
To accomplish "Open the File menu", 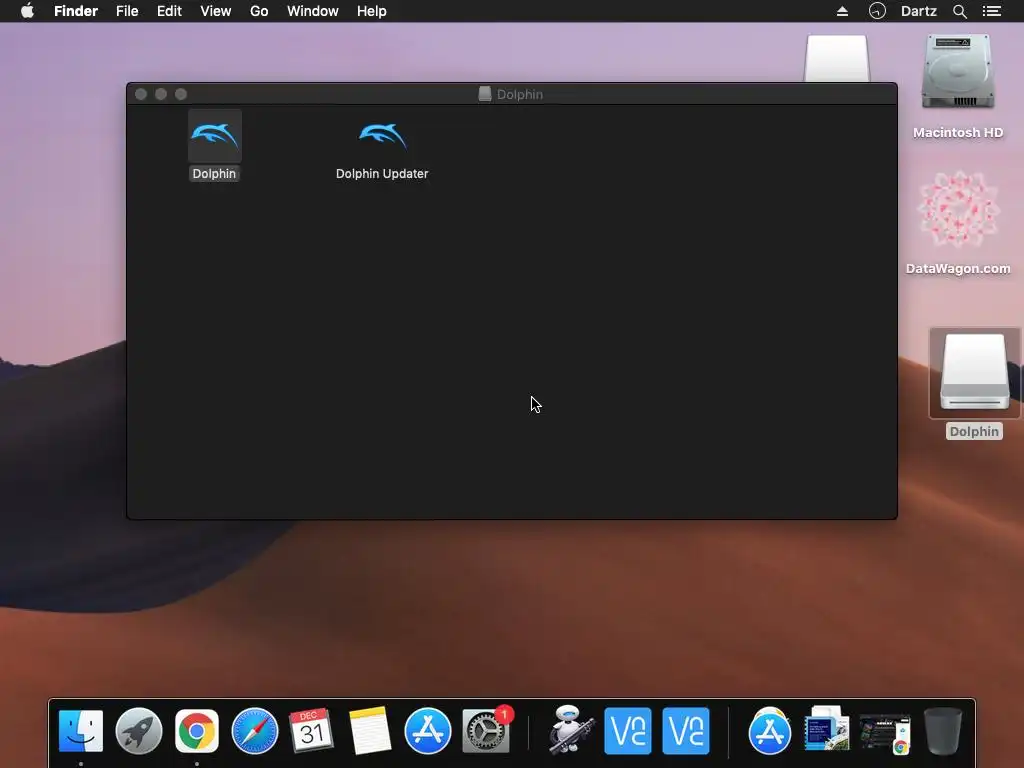I will pyautogui.click(x=127, y=11).
